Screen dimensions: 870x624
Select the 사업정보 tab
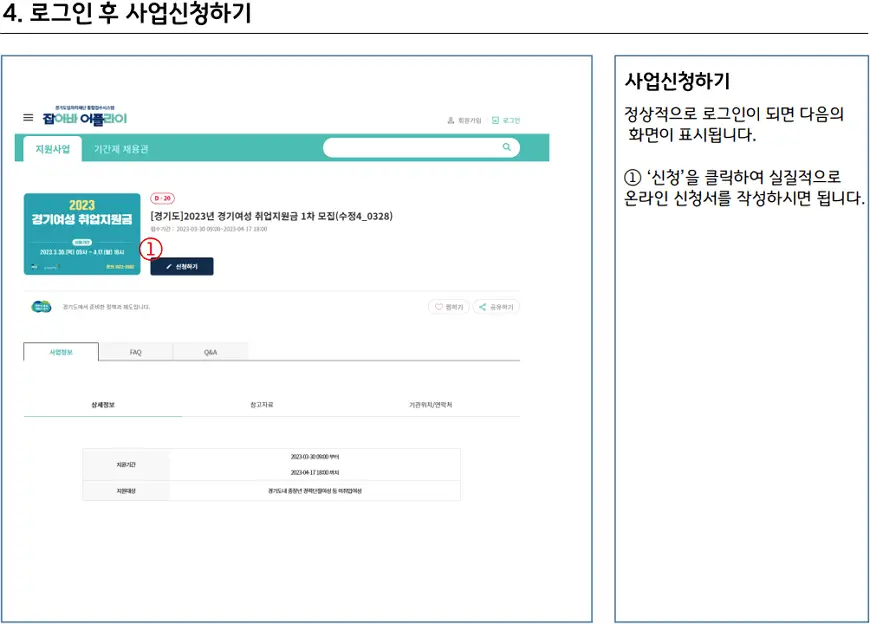pos(61,352)
